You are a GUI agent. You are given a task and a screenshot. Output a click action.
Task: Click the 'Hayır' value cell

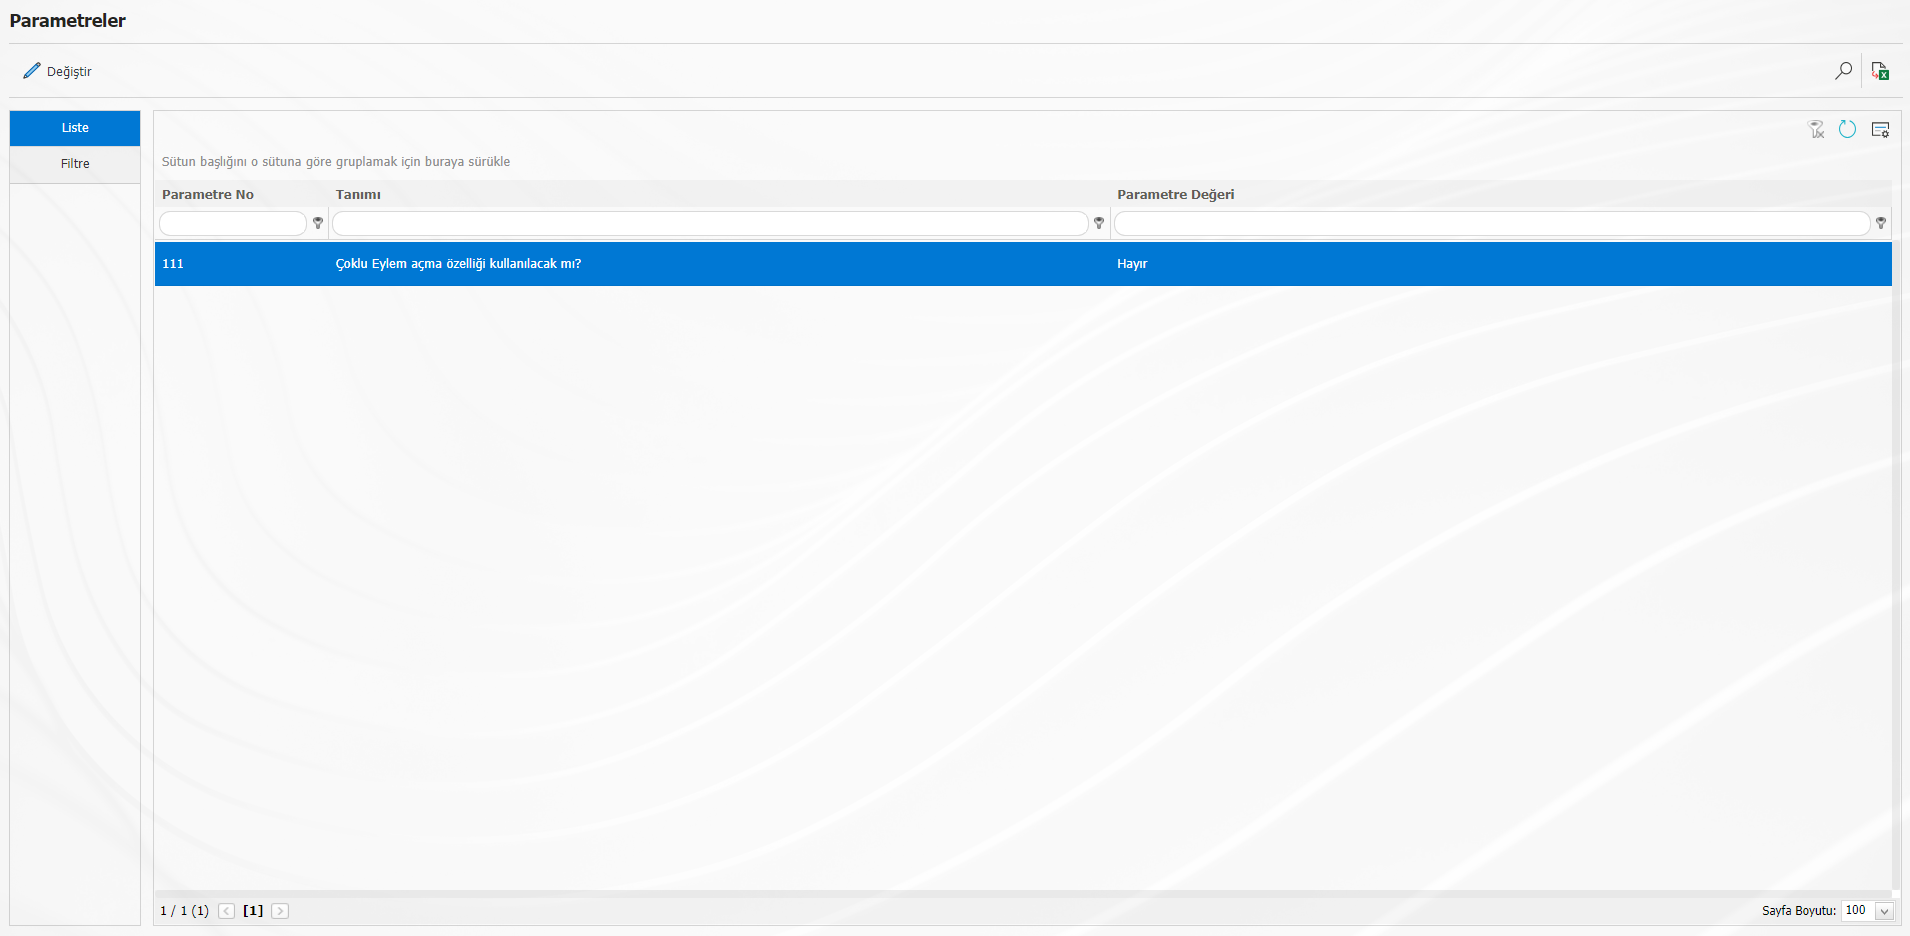[x=1132, y=264]
